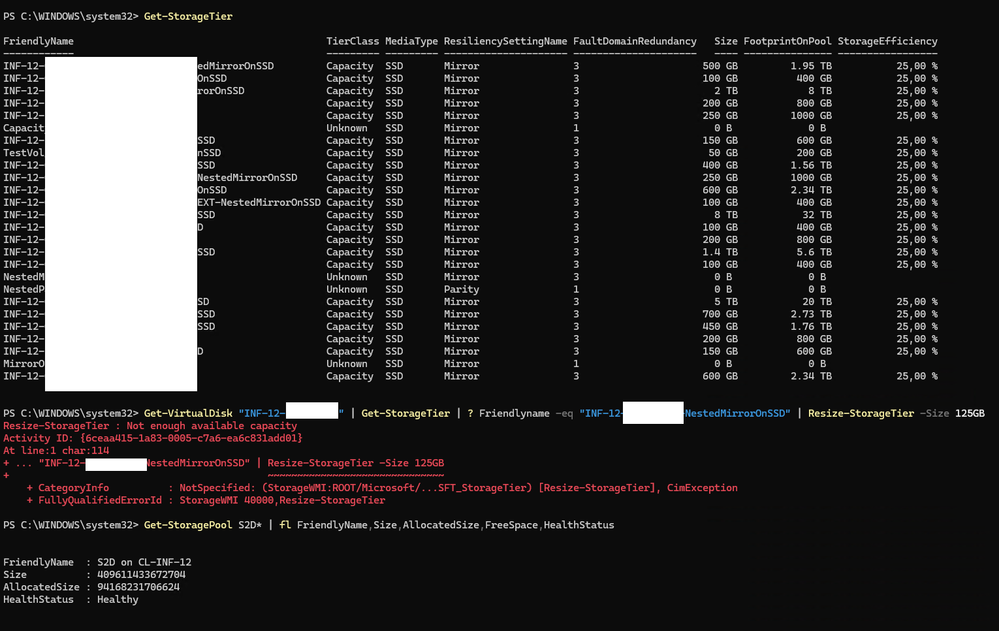This screenshot has height=631, width=999.
Task: Select the 1.56 TB footprint value
Action: pos(810,166)
